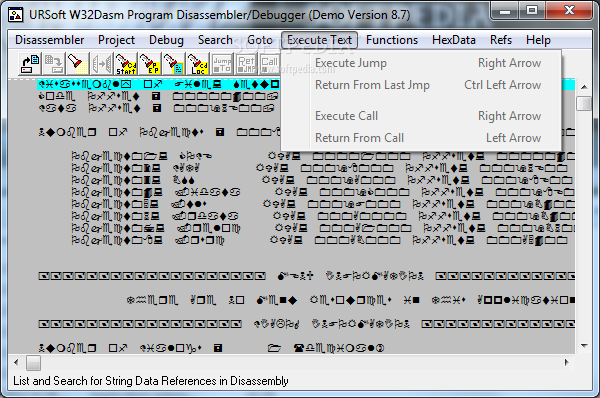Click the Copy Selected Lines toolbar icon

[102, 64]
